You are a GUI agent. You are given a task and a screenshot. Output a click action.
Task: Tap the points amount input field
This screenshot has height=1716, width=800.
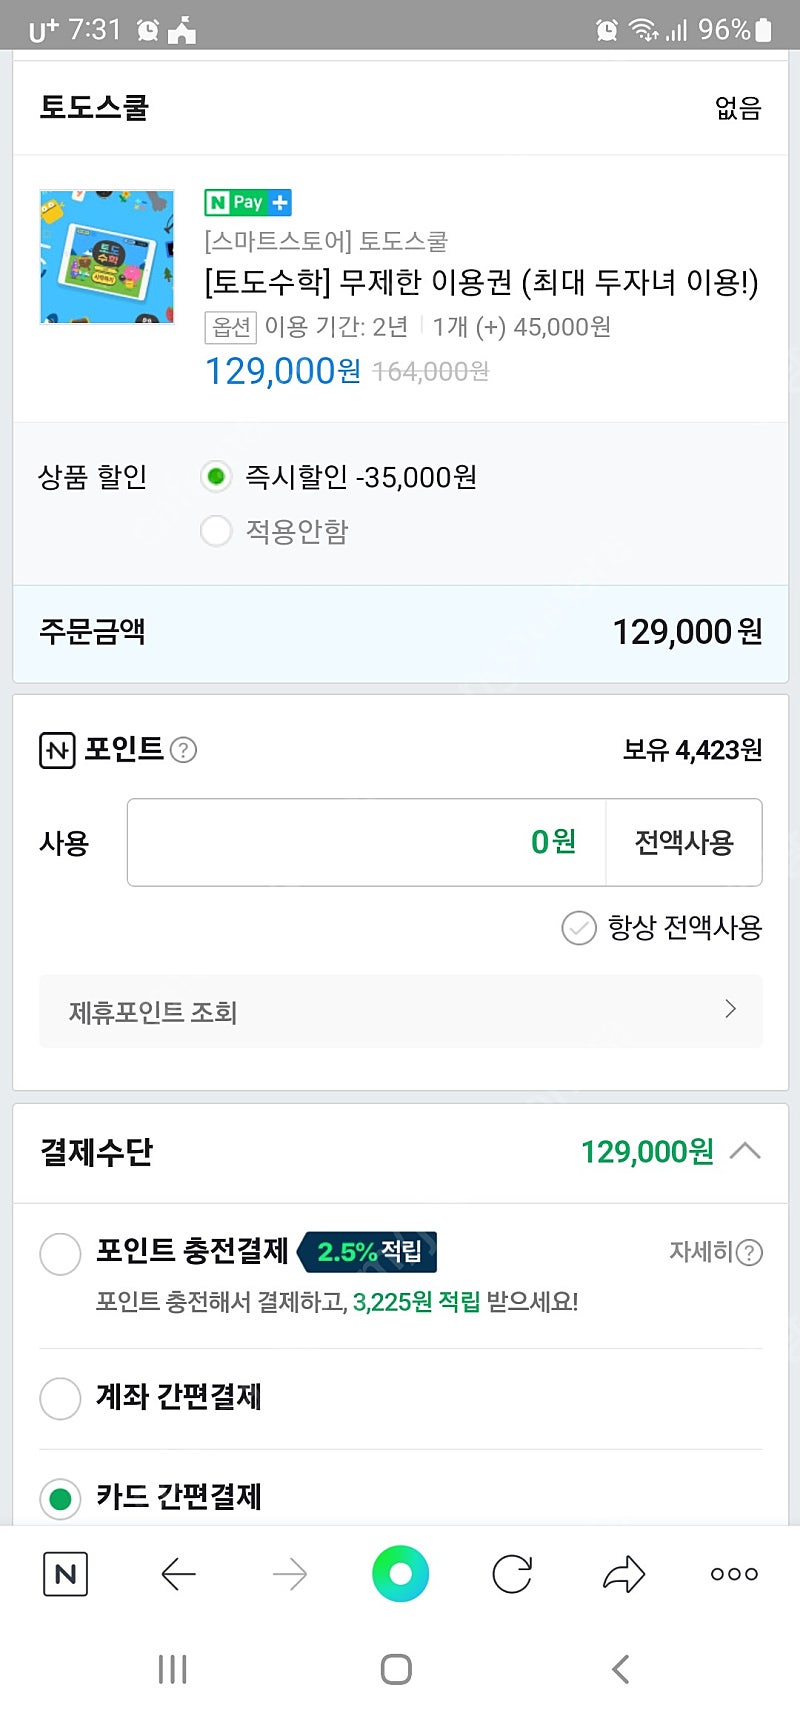pyautogui.click(x=366, y=842)
